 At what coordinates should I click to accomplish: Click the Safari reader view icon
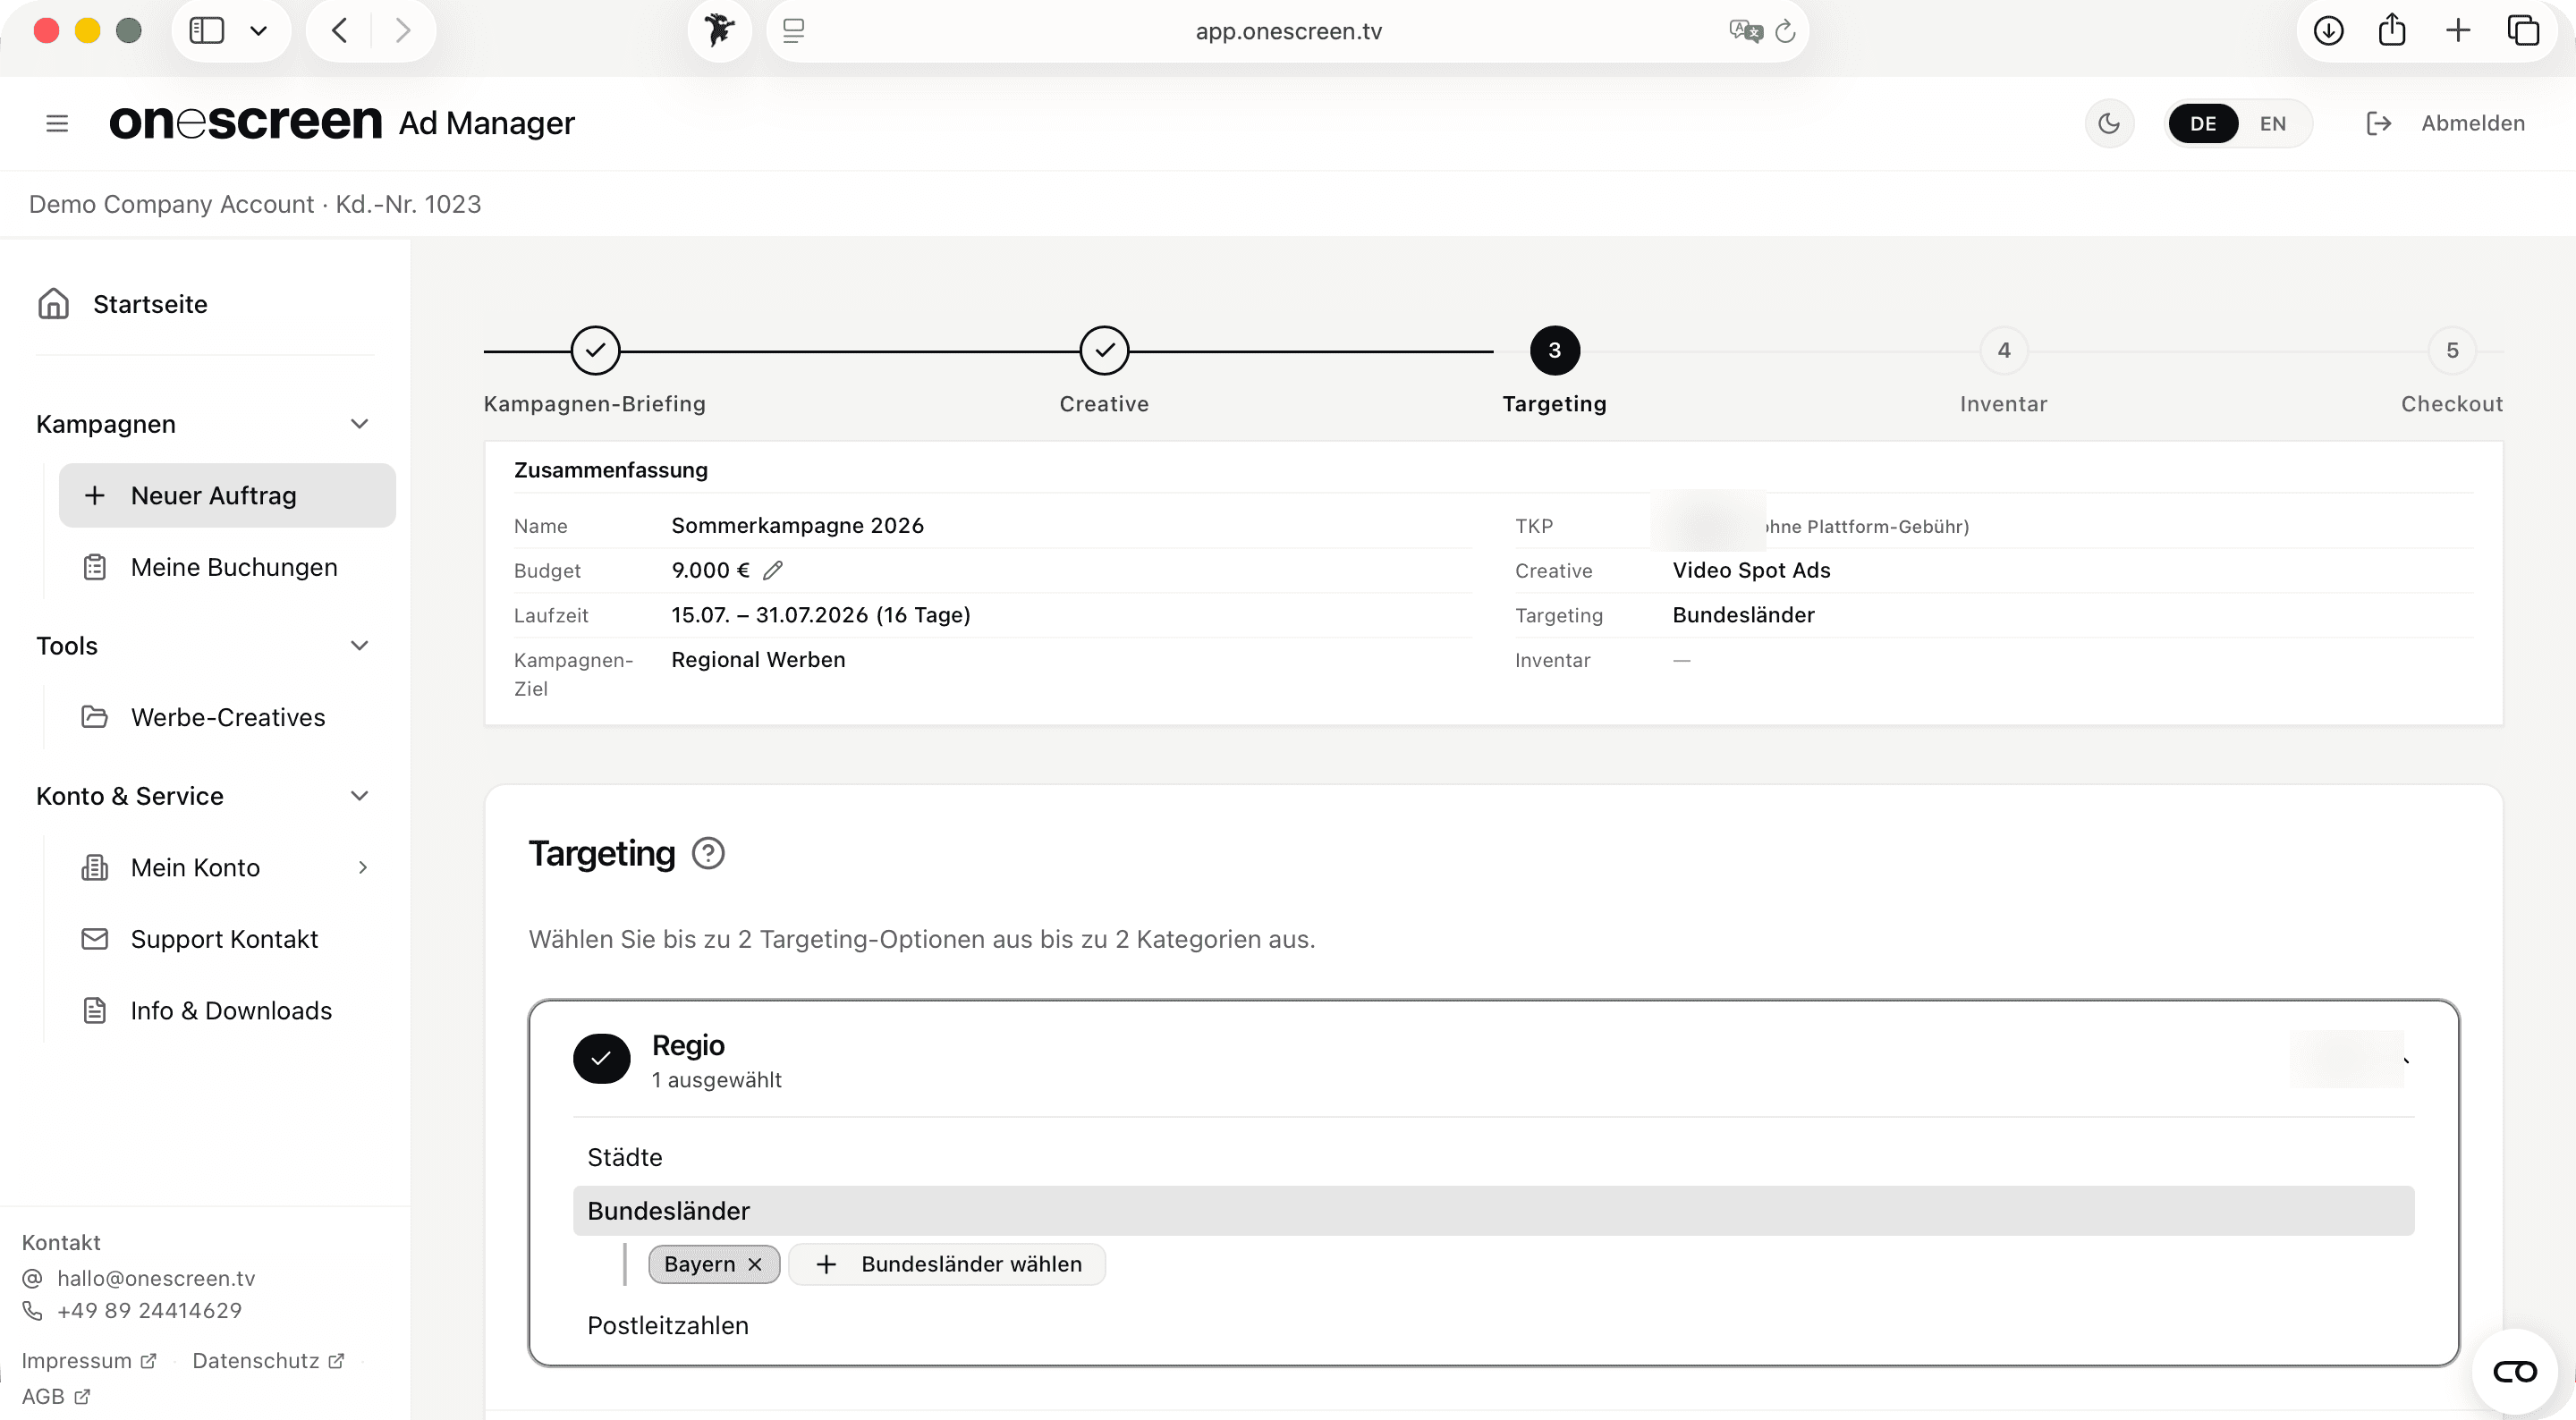coord(793,31)
